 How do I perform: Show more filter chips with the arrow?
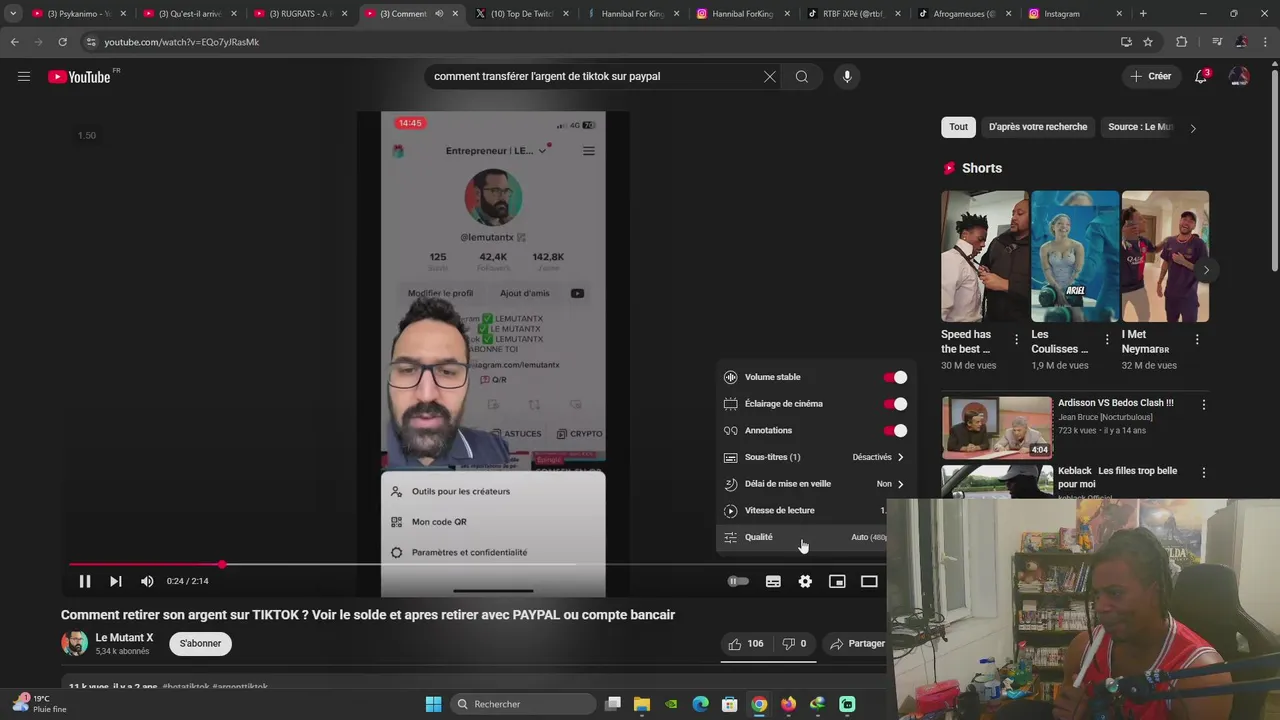coord(1192,128)
